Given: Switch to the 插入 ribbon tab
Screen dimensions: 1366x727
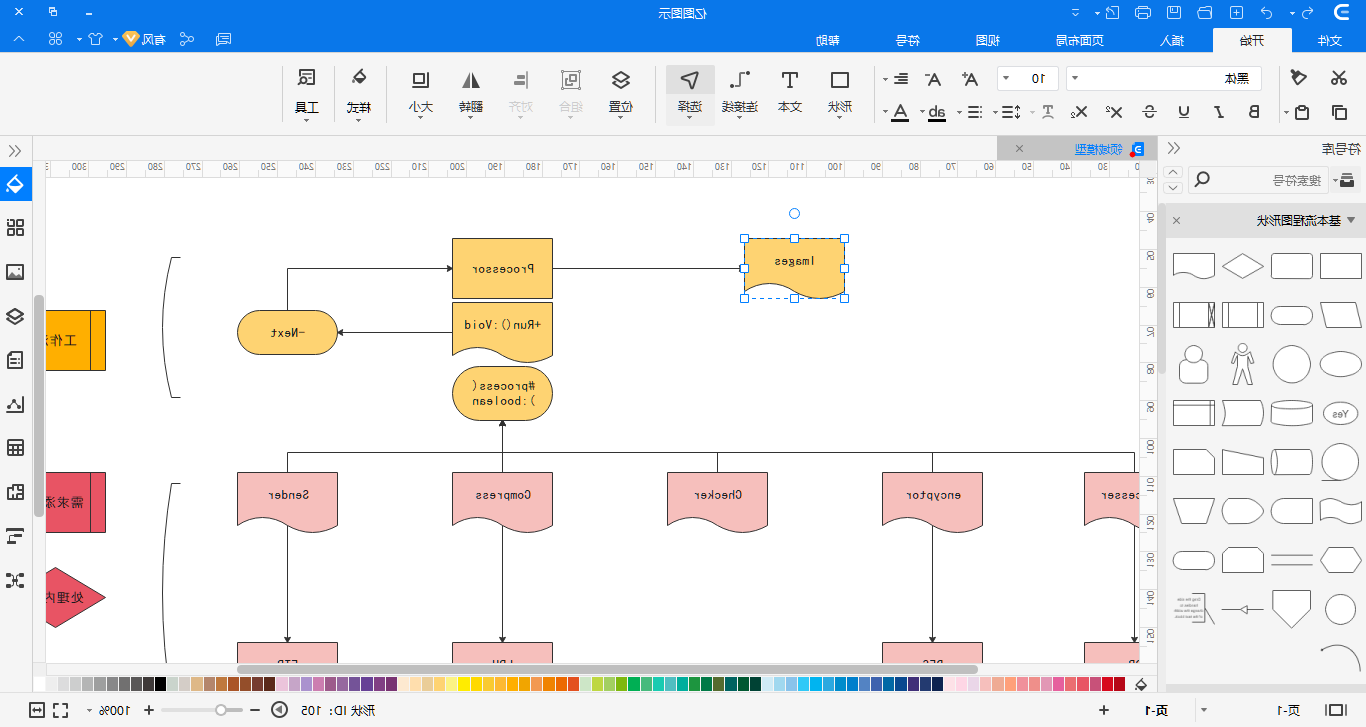Looking at the screenshot, I should [1170, 40].
